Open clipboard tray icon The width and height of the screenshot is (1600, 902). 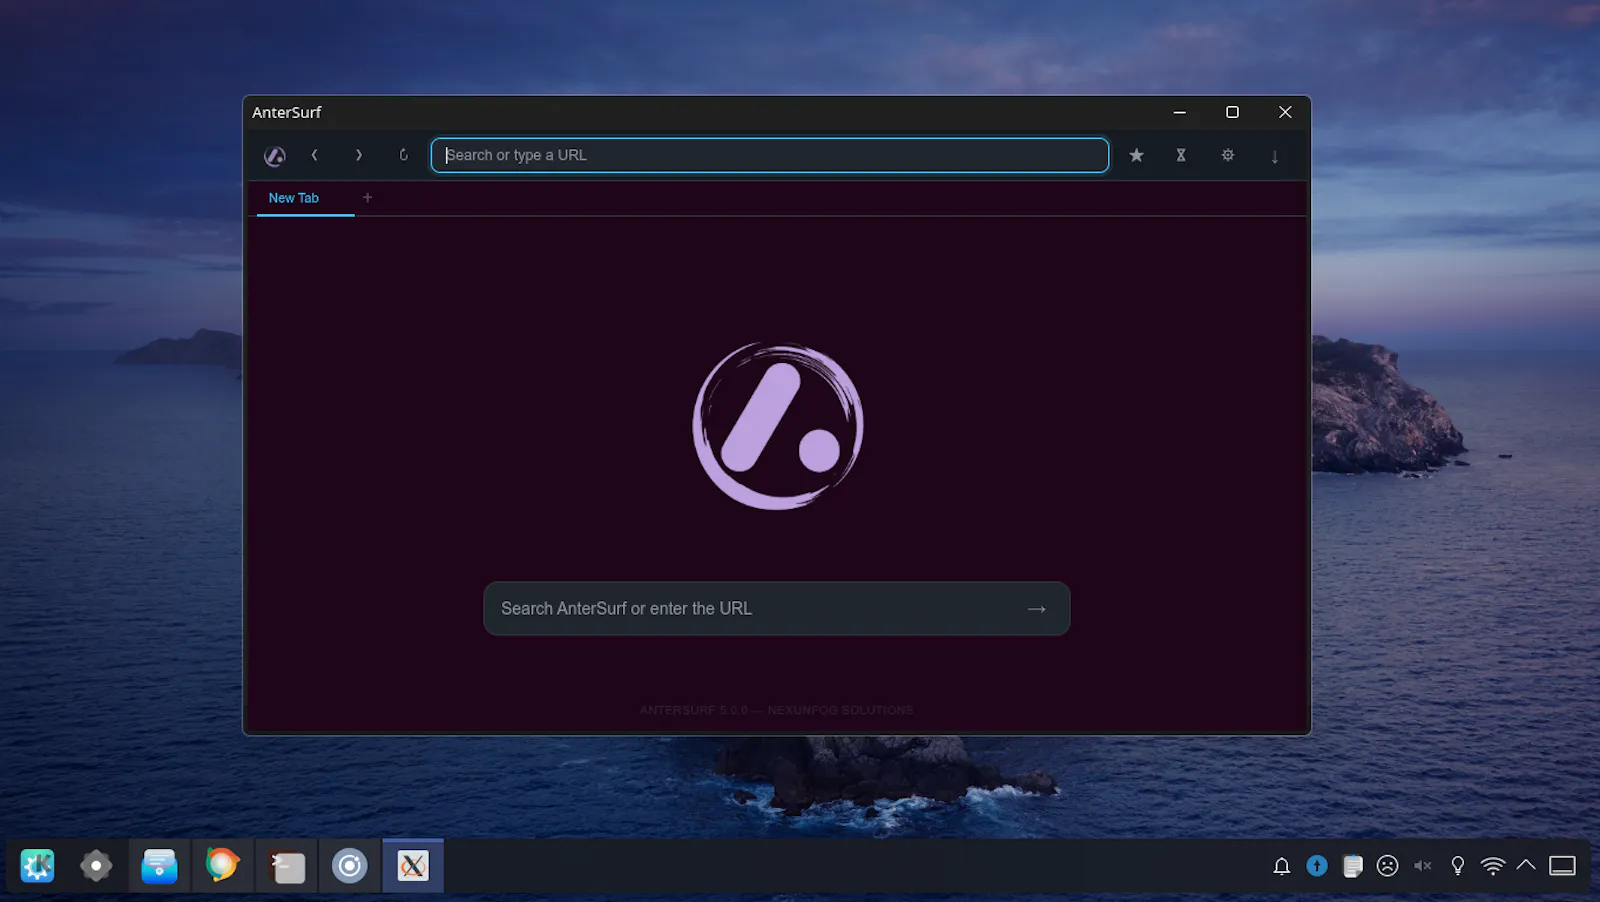click(1353, 866)
